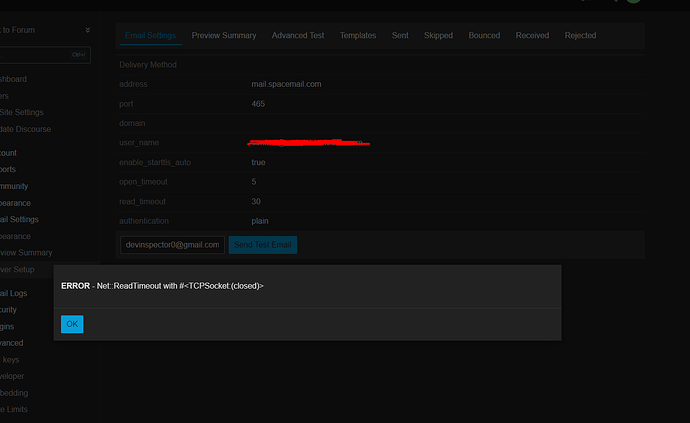The height and width of the screenshot is (423, 690).
Task: View the Rejected emails tab
Action: click(x=580, y=36)
